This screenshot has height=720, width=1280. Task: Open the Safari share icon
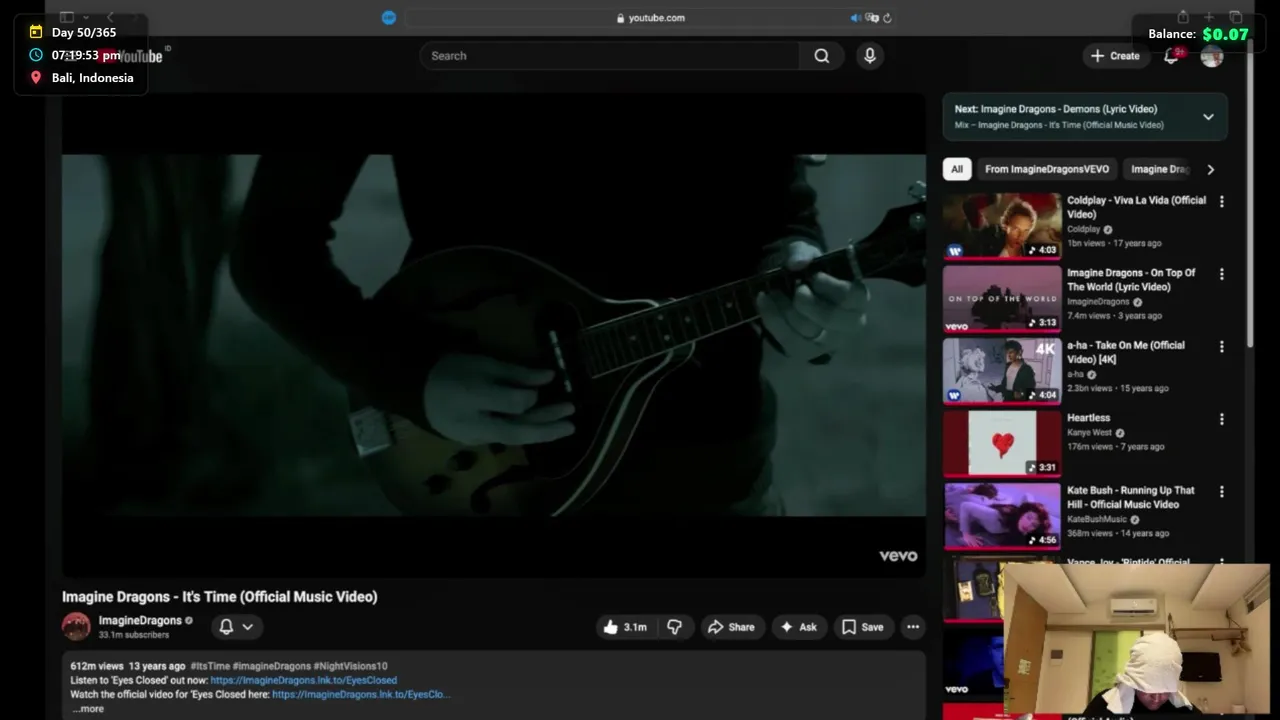1183,17
